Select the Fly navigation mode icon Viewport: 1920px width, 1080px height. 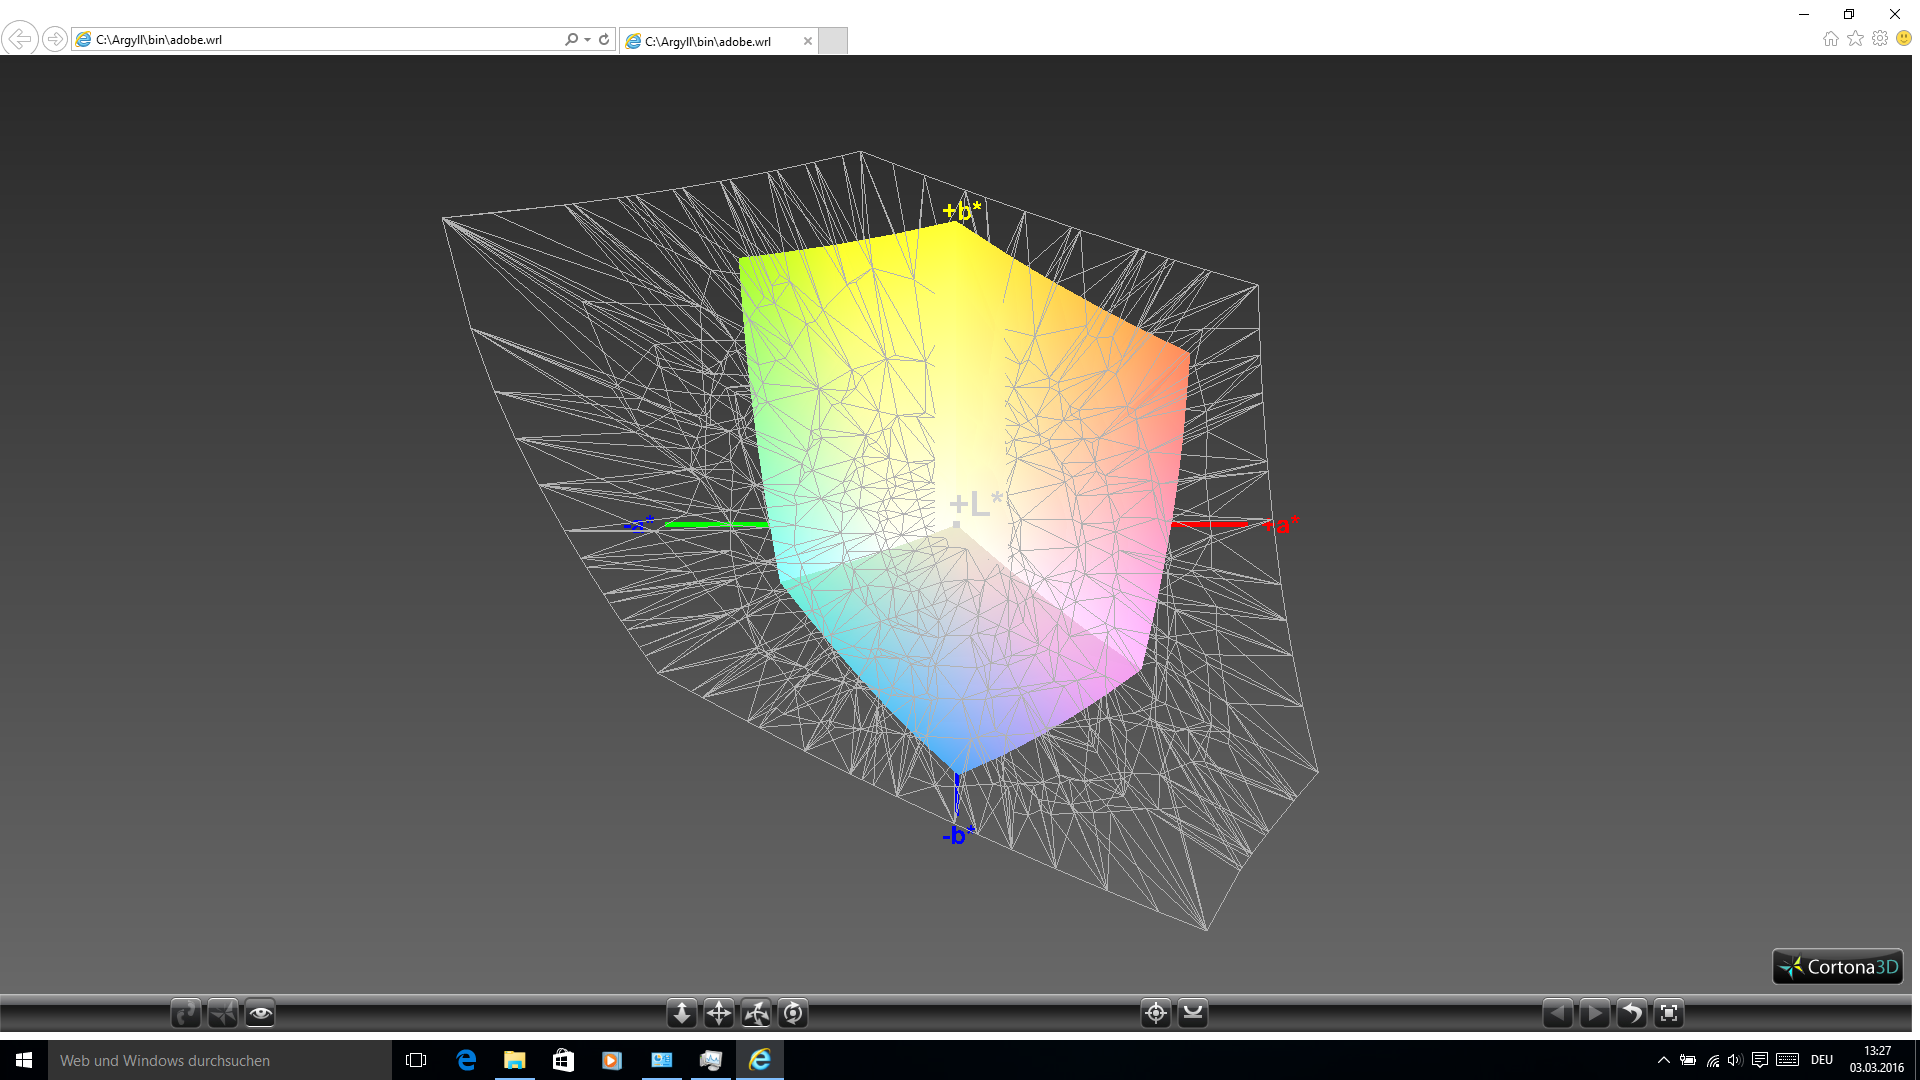click(223, 1013)
